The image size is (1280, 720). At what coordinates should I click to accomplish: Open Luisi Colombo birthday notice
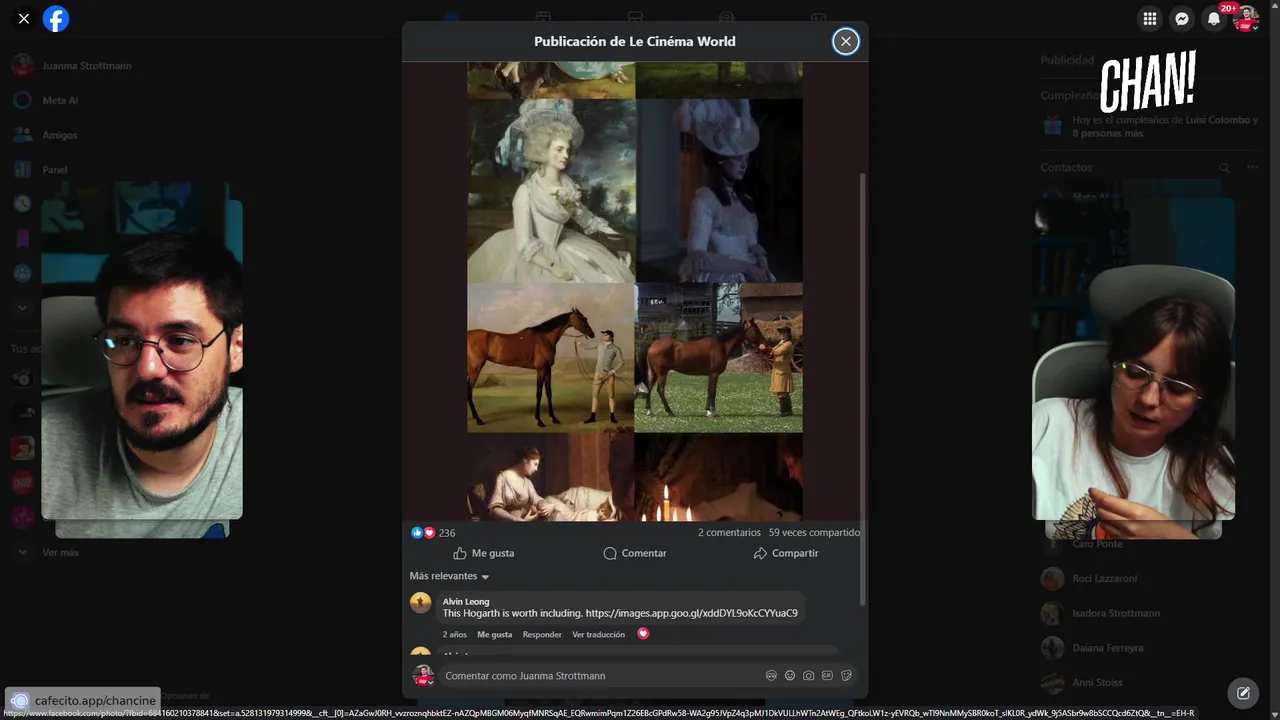coord(1165,126)
